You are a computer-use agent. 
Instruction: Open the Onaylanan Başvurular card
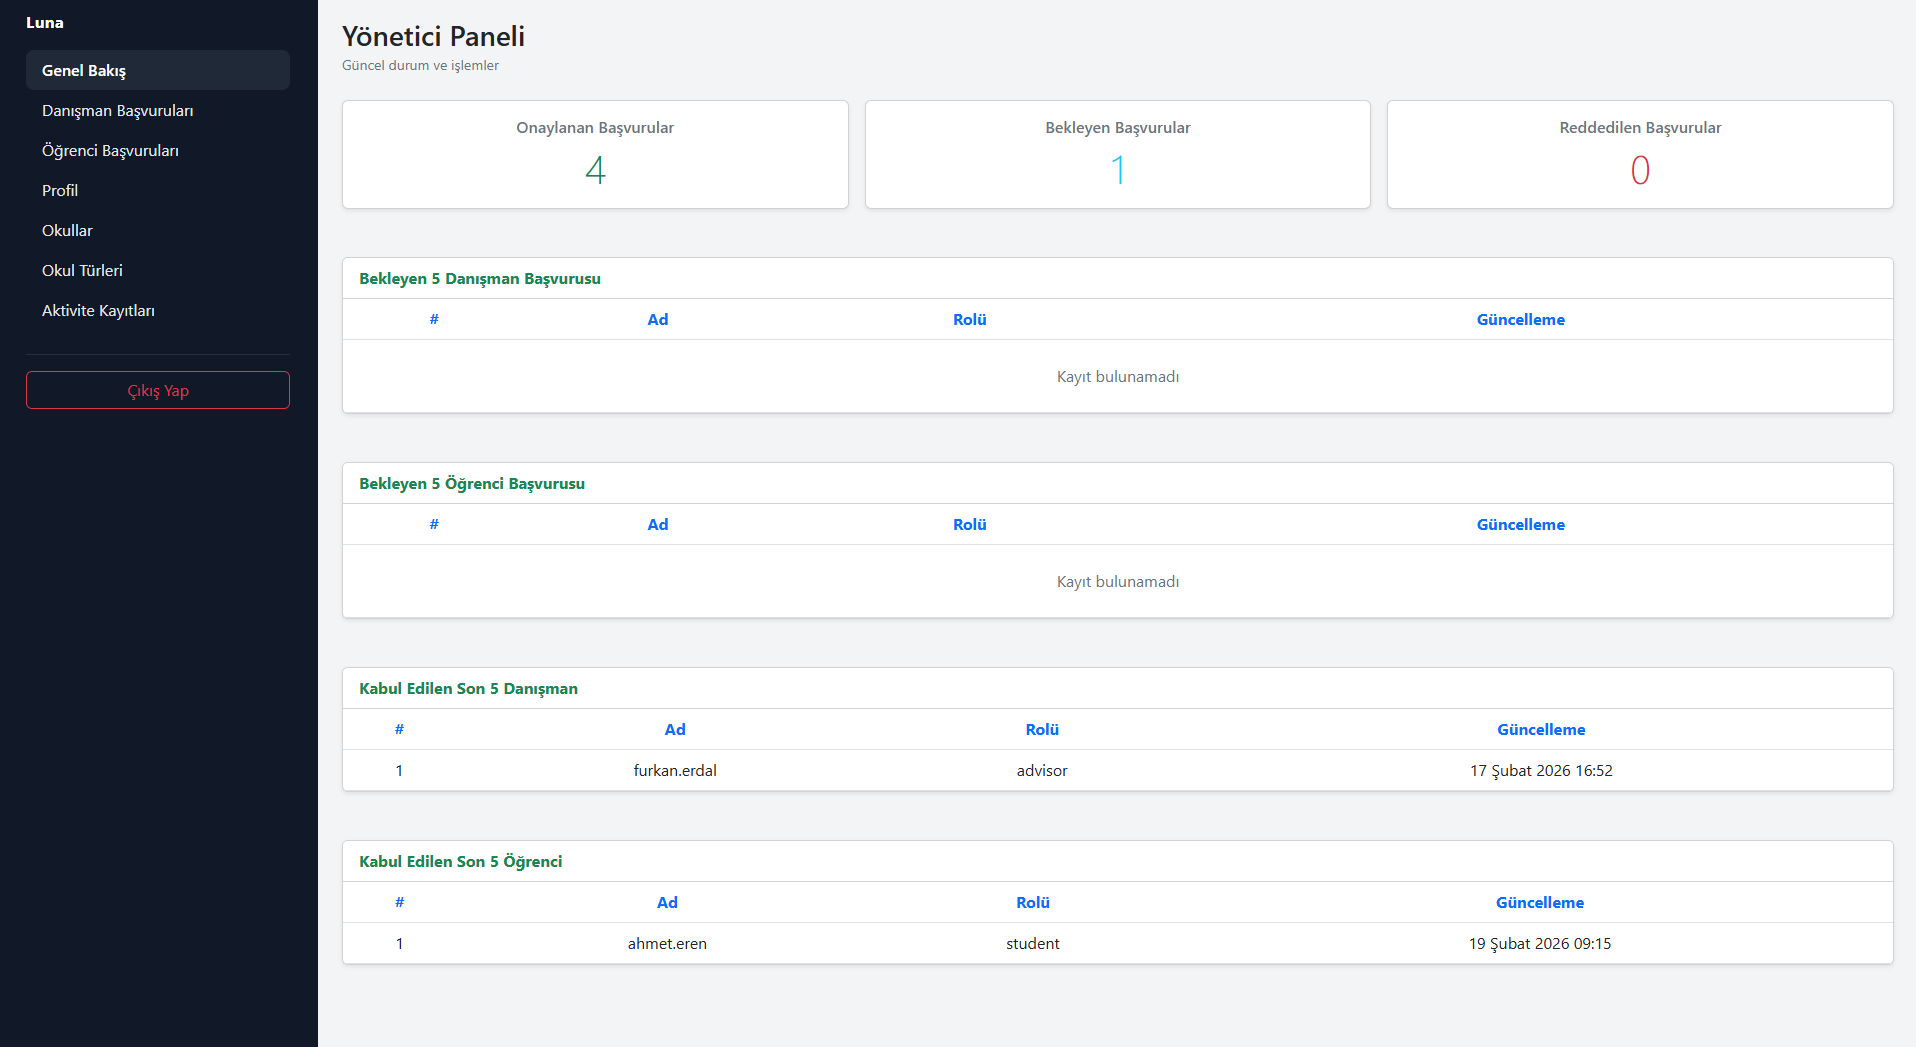595,154
